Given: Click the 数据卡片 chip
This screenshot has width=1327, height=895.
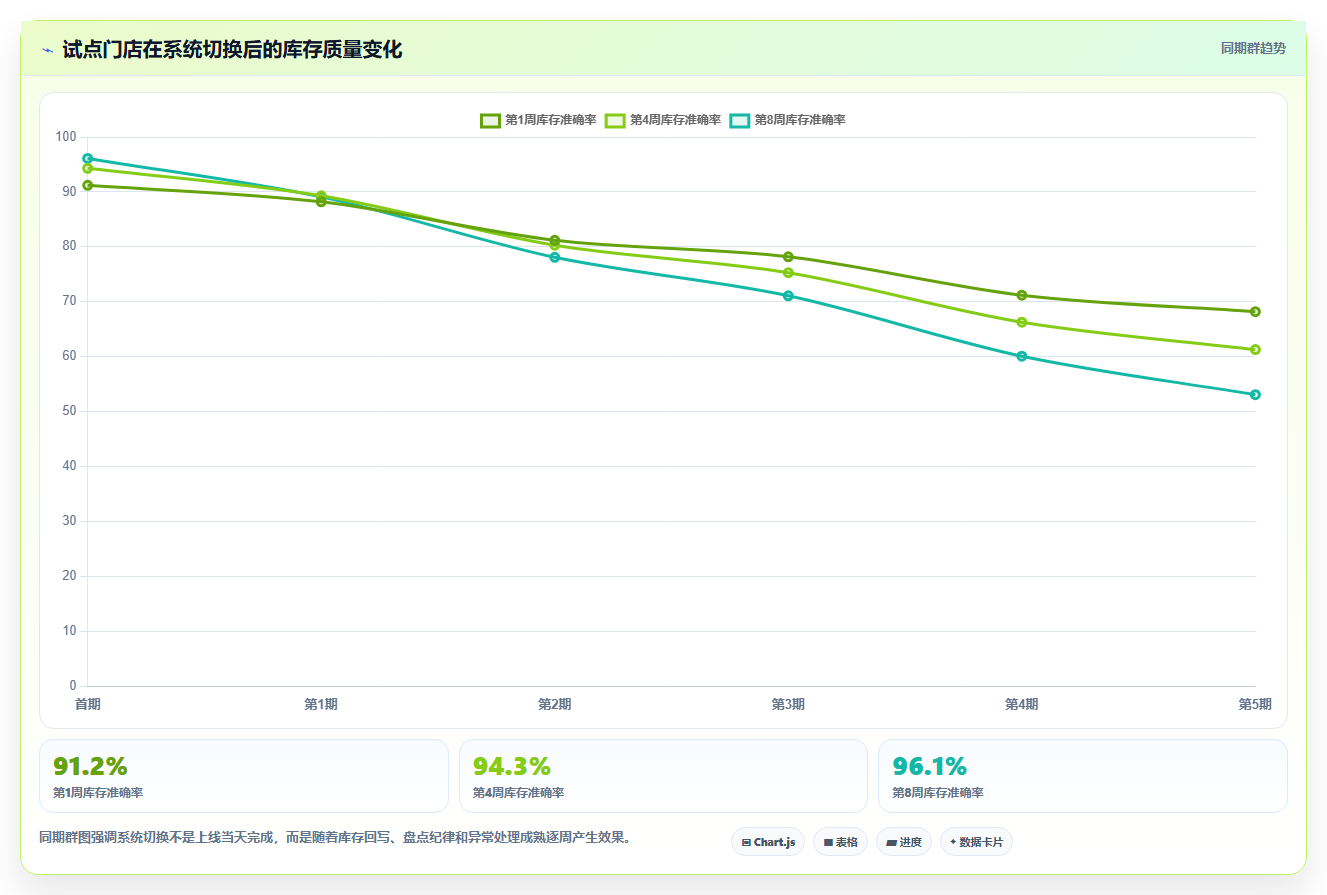Looking at the screenshot, I should [x=976, y=842].
